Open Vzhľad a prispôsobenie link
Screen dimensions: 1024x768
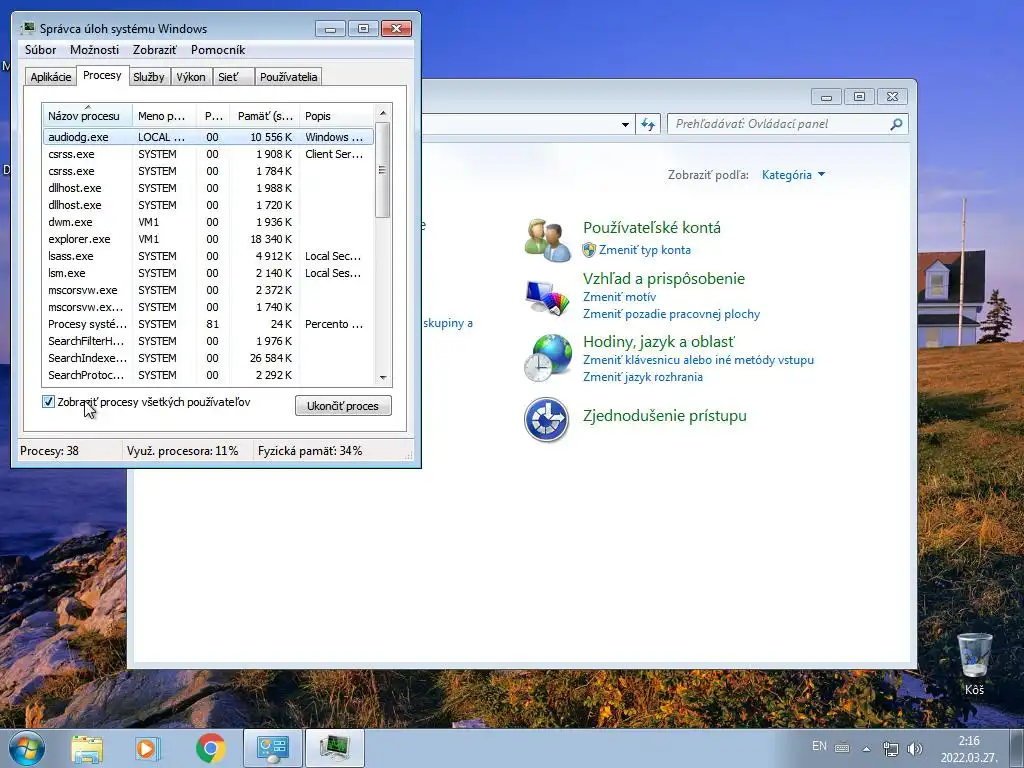tap(664, 279)
